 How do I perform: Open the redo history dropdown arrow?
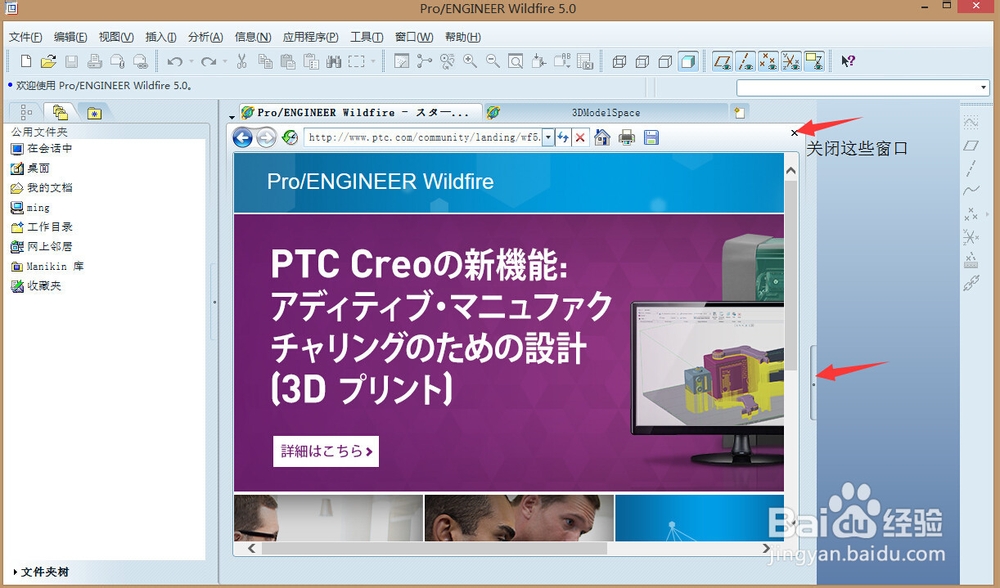(x=224, y=62)
